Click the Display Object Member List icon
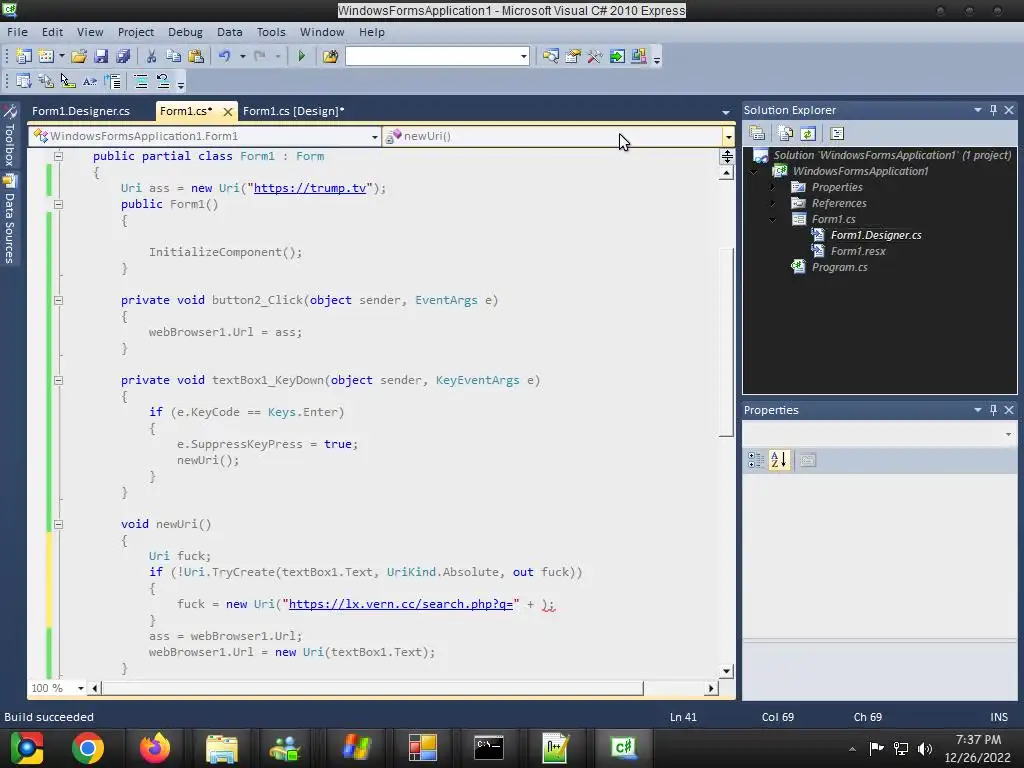Screen dimensions: 1024x768 tap(24, 81)
